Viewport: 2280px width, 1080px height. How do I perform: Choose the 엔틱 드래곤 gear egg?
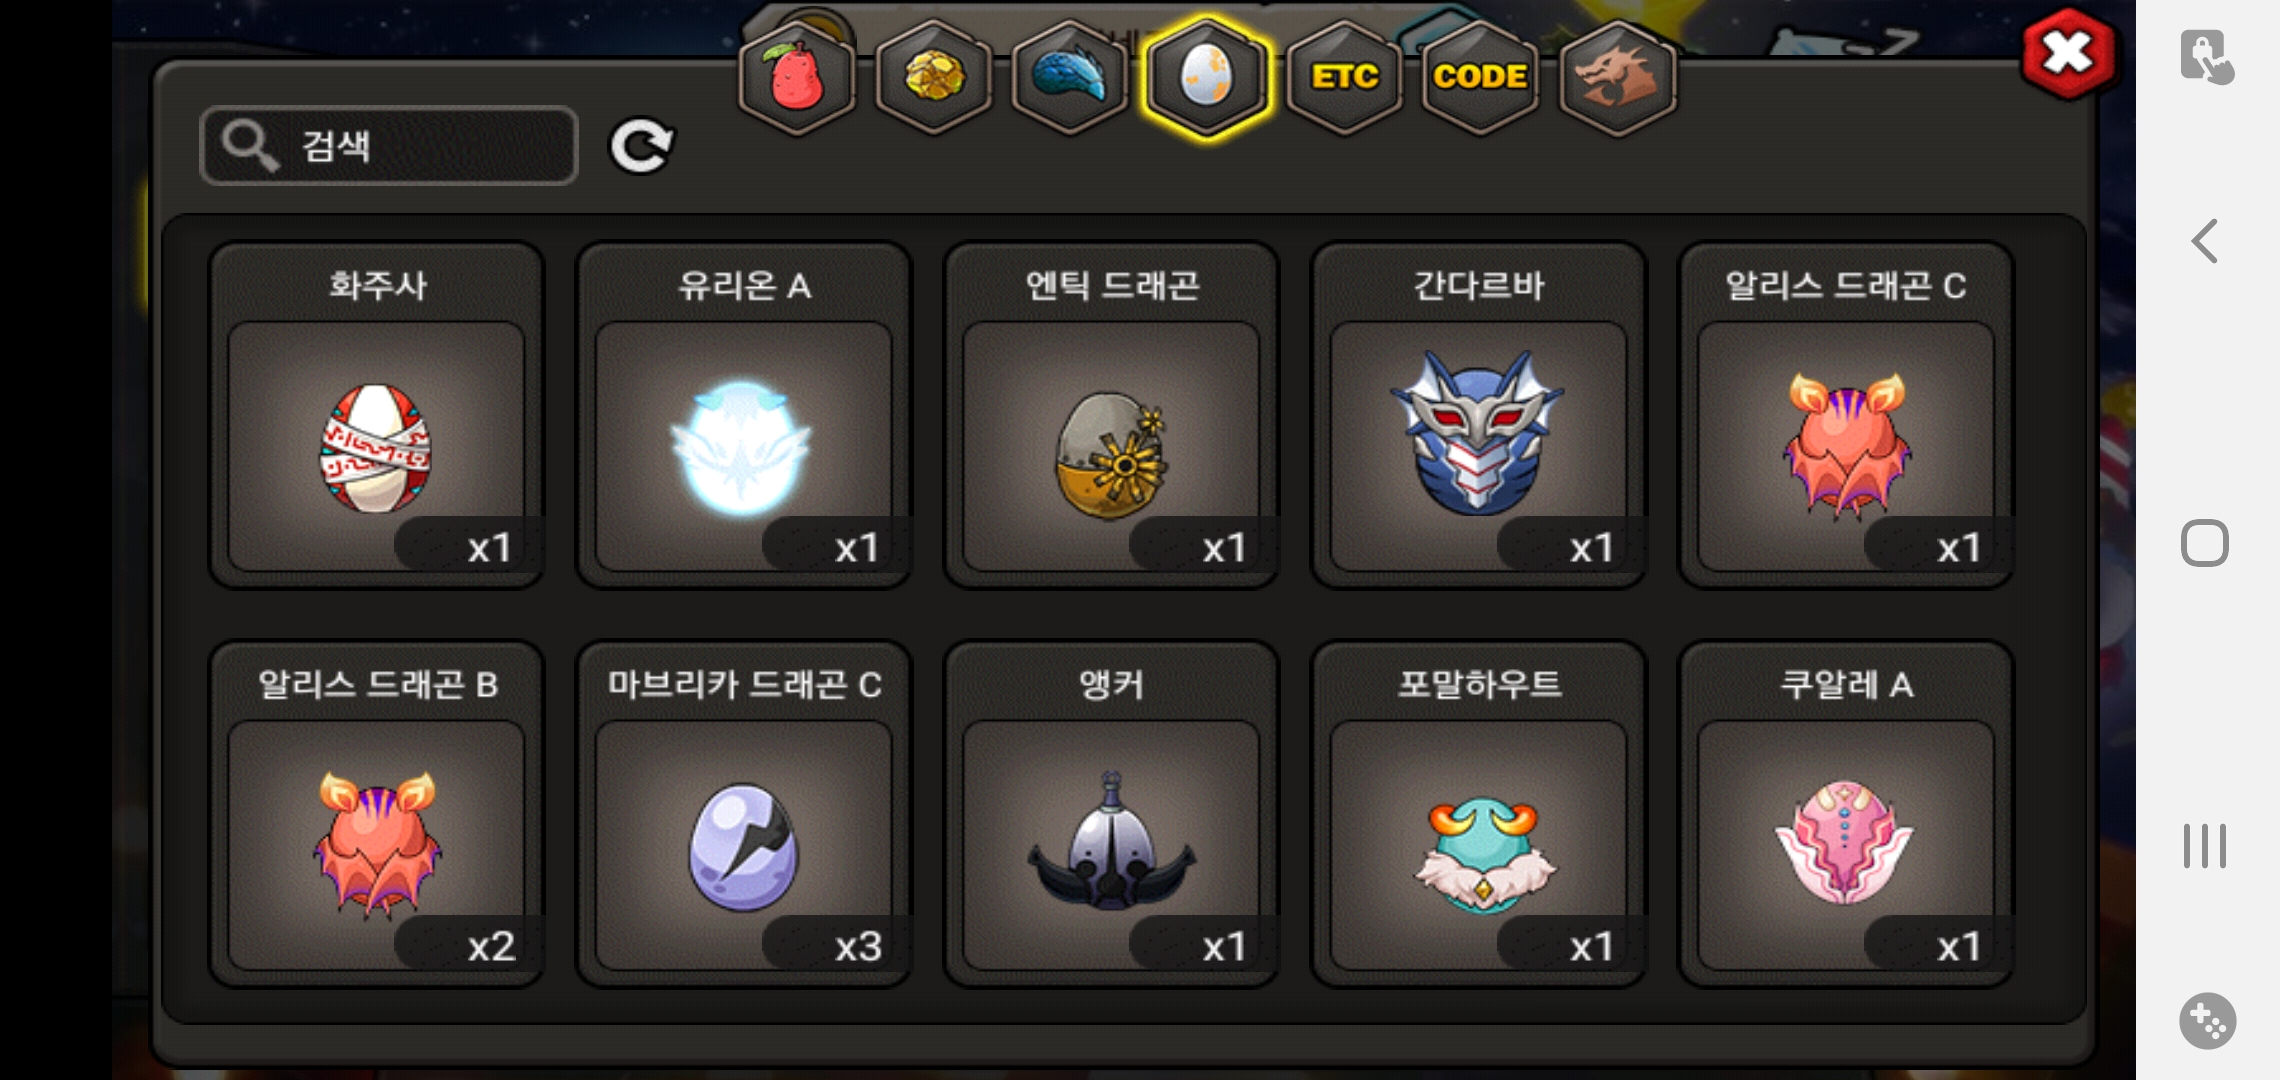[x=1111, y=415]
